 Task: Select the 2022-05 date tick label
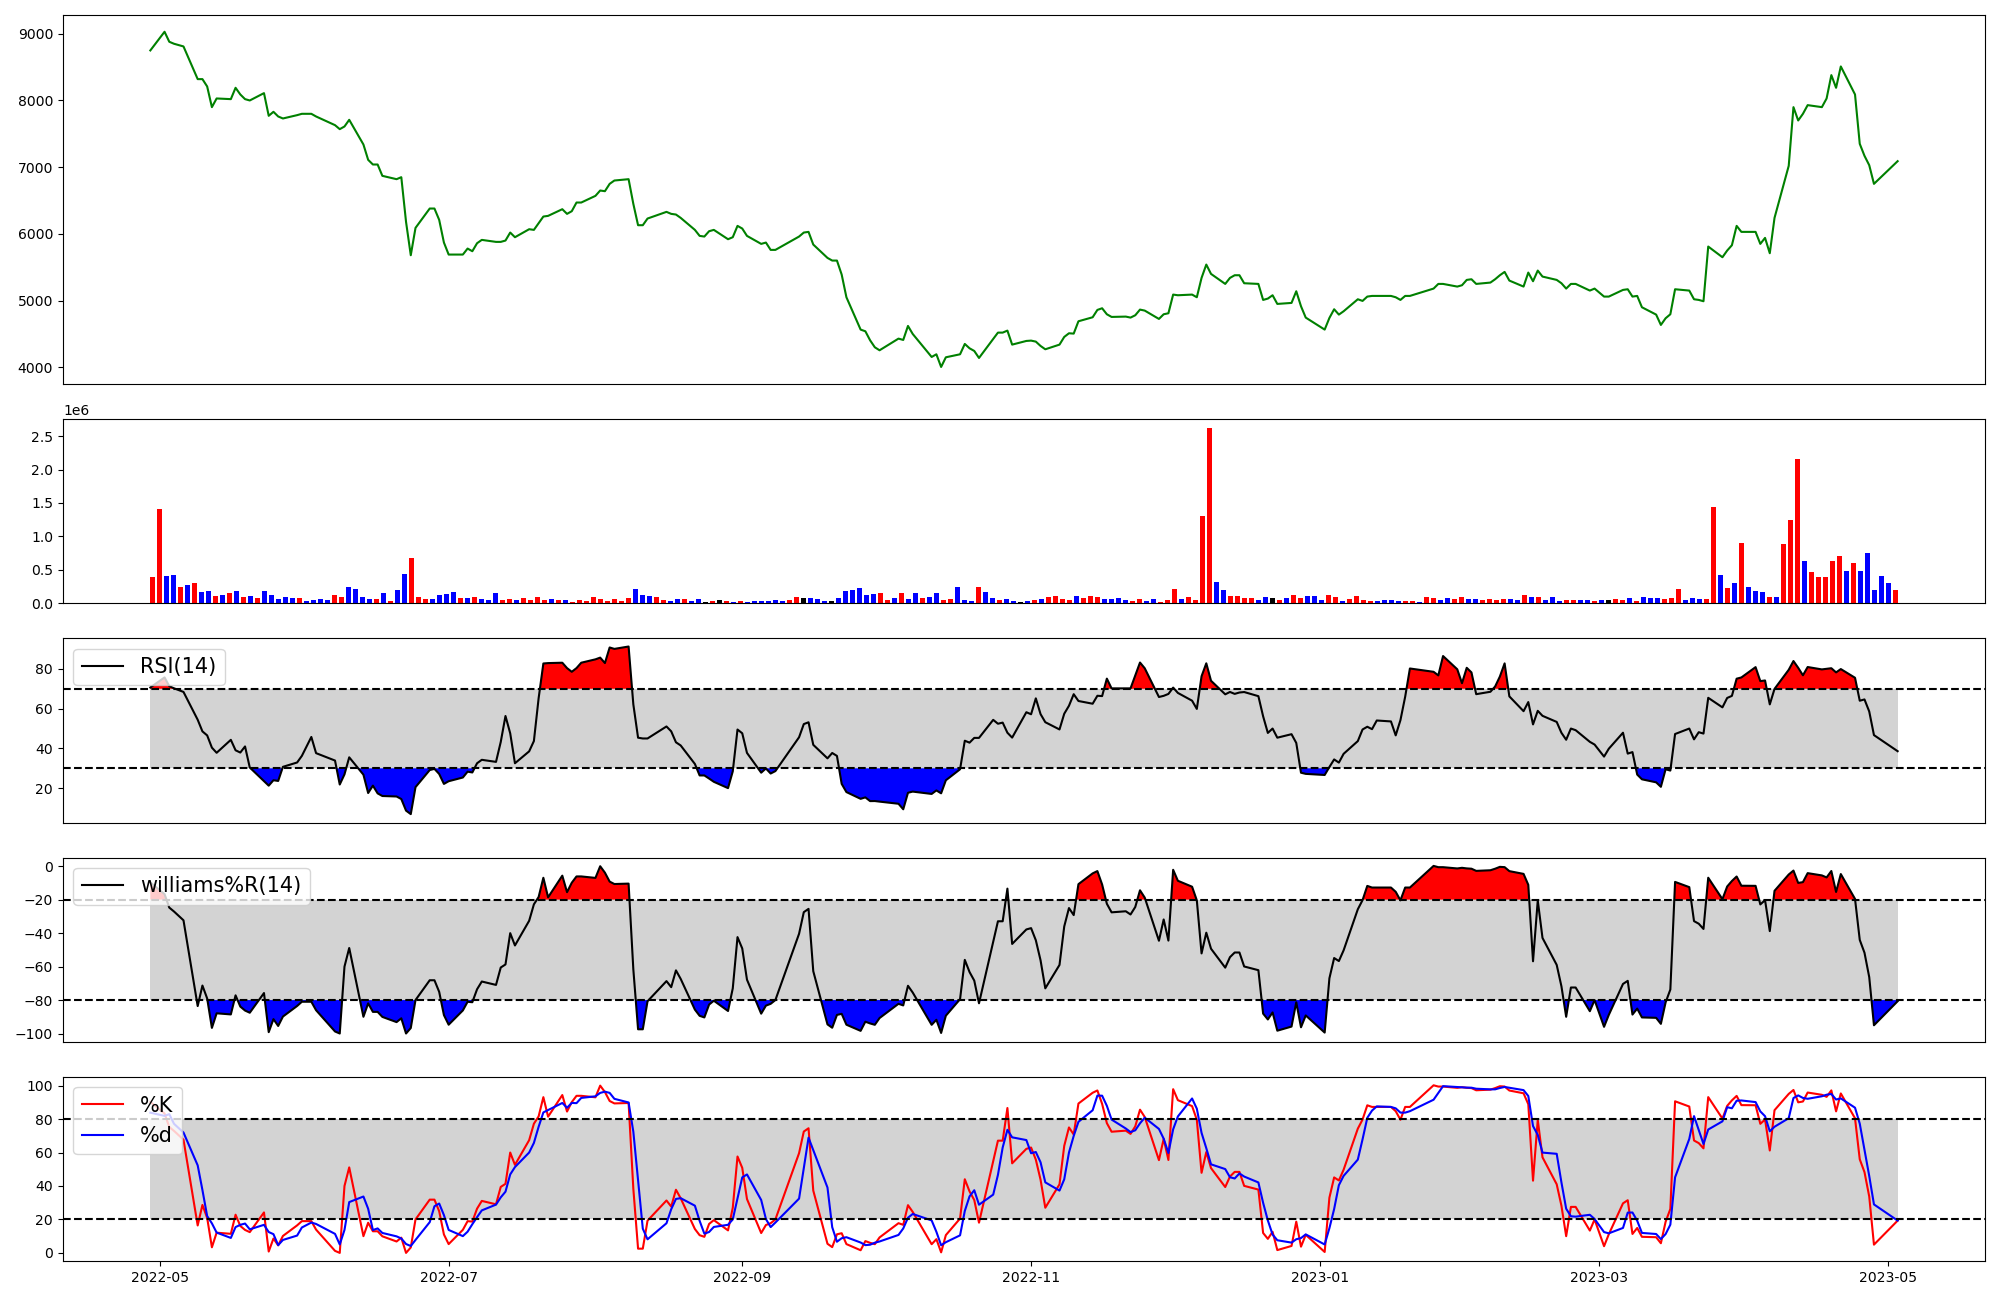click(x=160, y=1277)
